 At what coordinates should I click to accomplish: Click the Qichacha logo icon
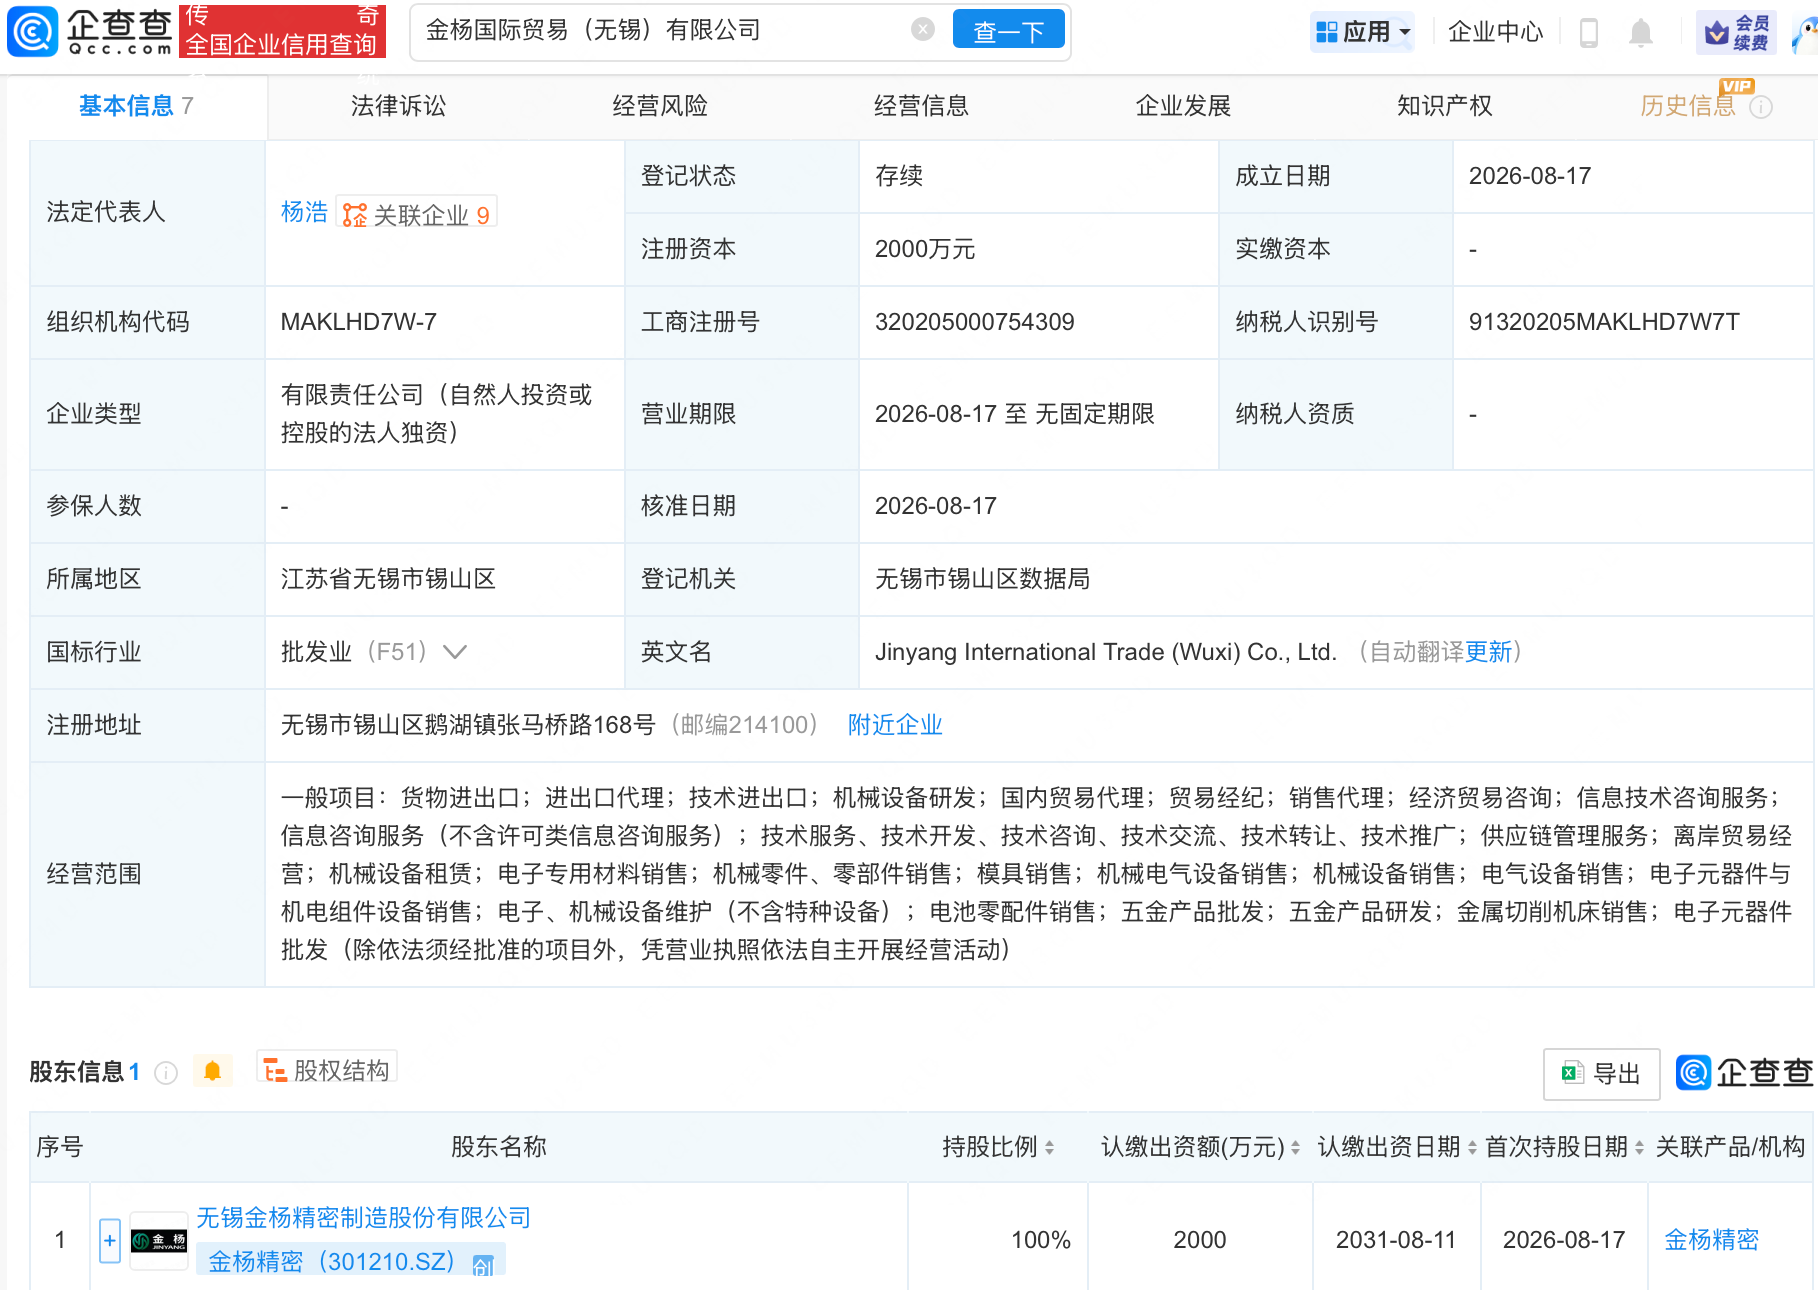pos(32,31)
